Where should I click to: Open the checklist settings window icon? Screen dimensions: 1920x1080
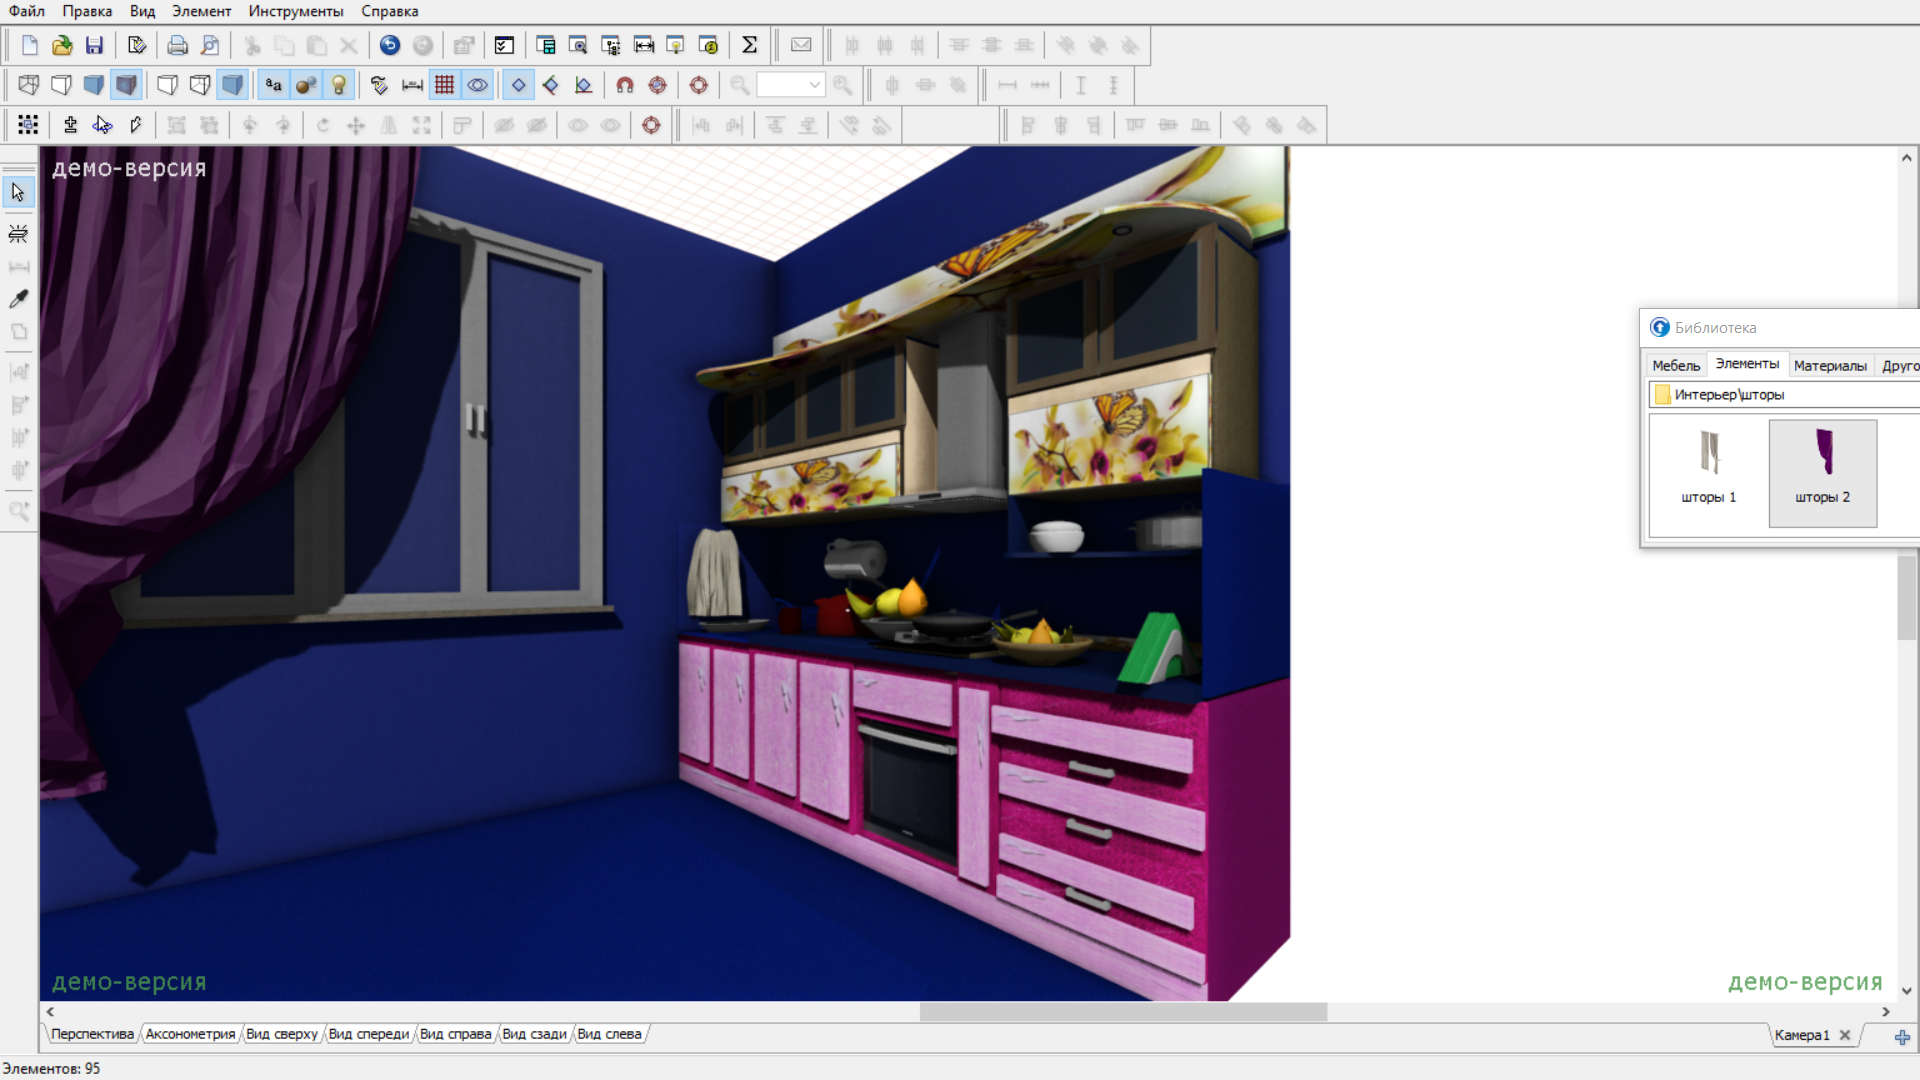tap(504, 45)
